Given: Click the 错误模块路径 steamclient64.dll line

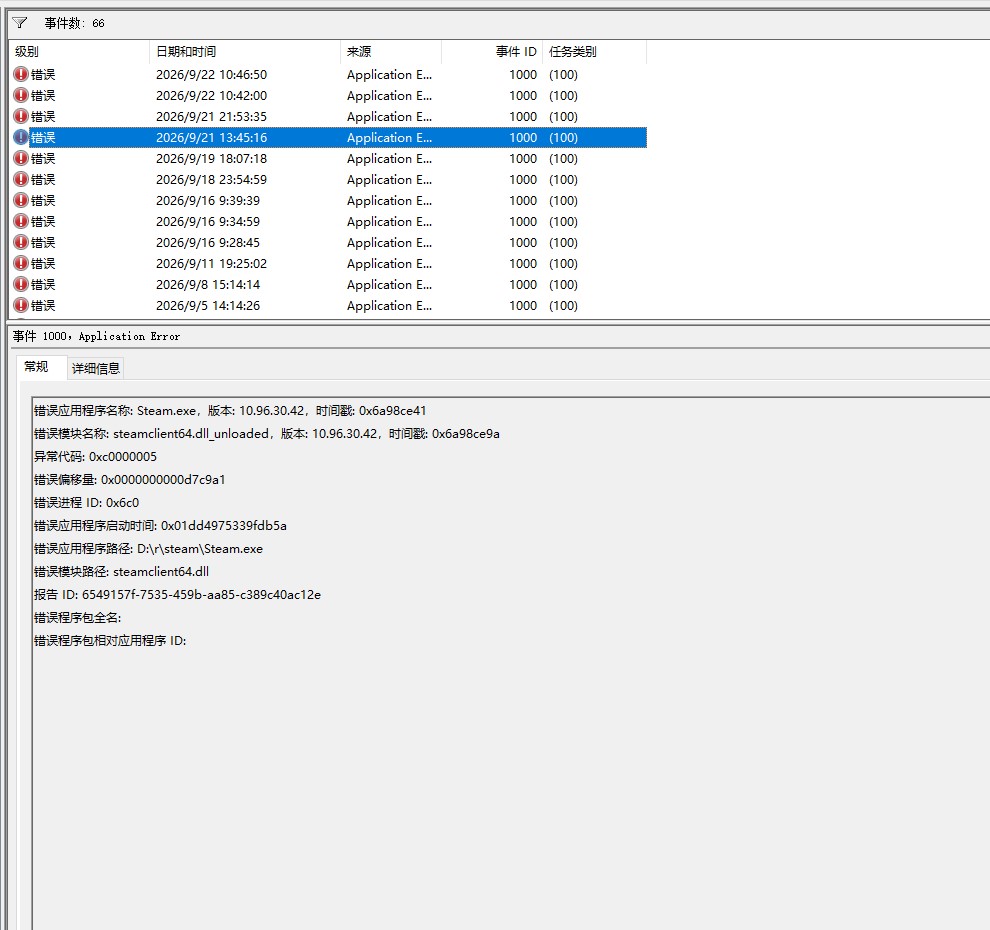Looking at the screenshot, I should [121, 571].
